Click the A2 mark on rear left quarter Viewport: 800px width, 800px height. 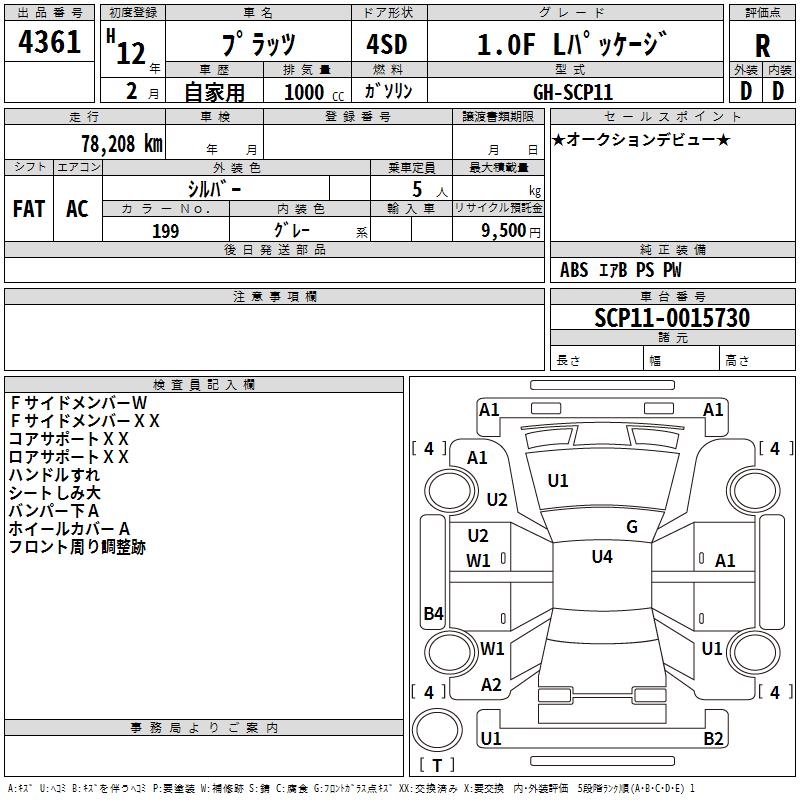491,685
